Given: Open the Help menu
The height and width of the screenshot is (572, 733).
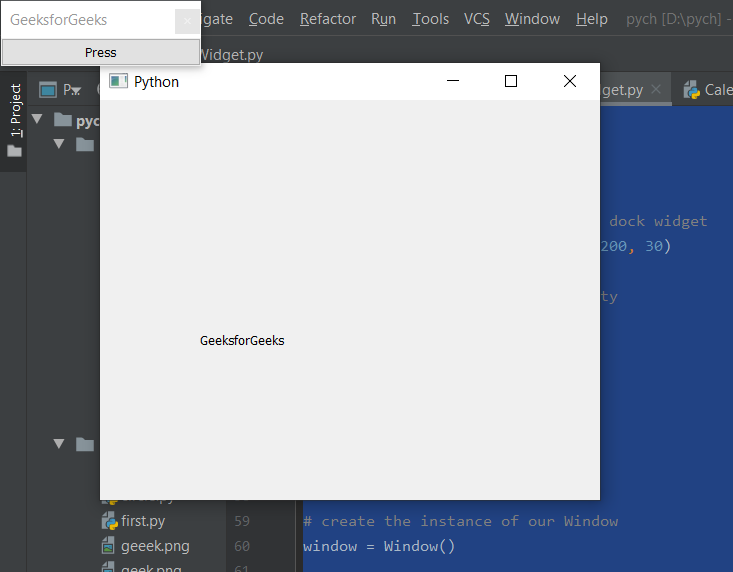Looking at the screenshot, I should point(591,19).
